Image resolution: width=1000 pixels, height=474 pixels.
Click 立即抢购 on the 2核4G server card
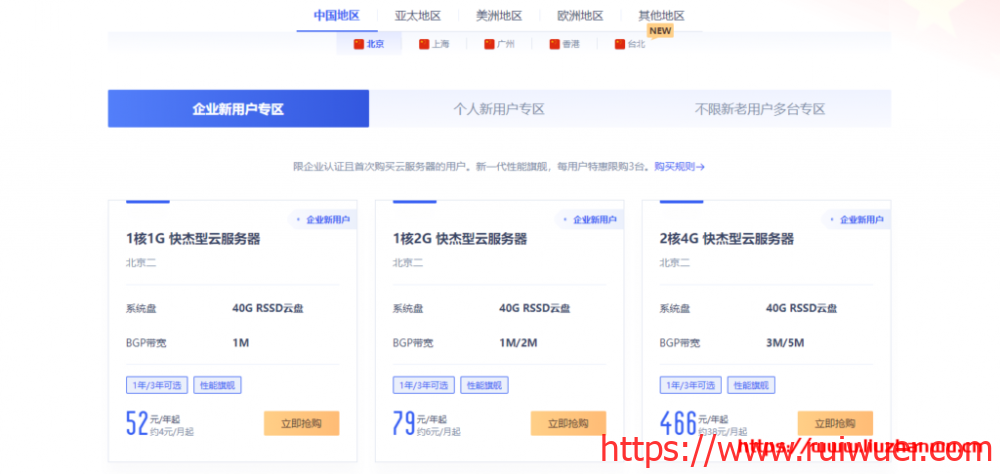835,423
